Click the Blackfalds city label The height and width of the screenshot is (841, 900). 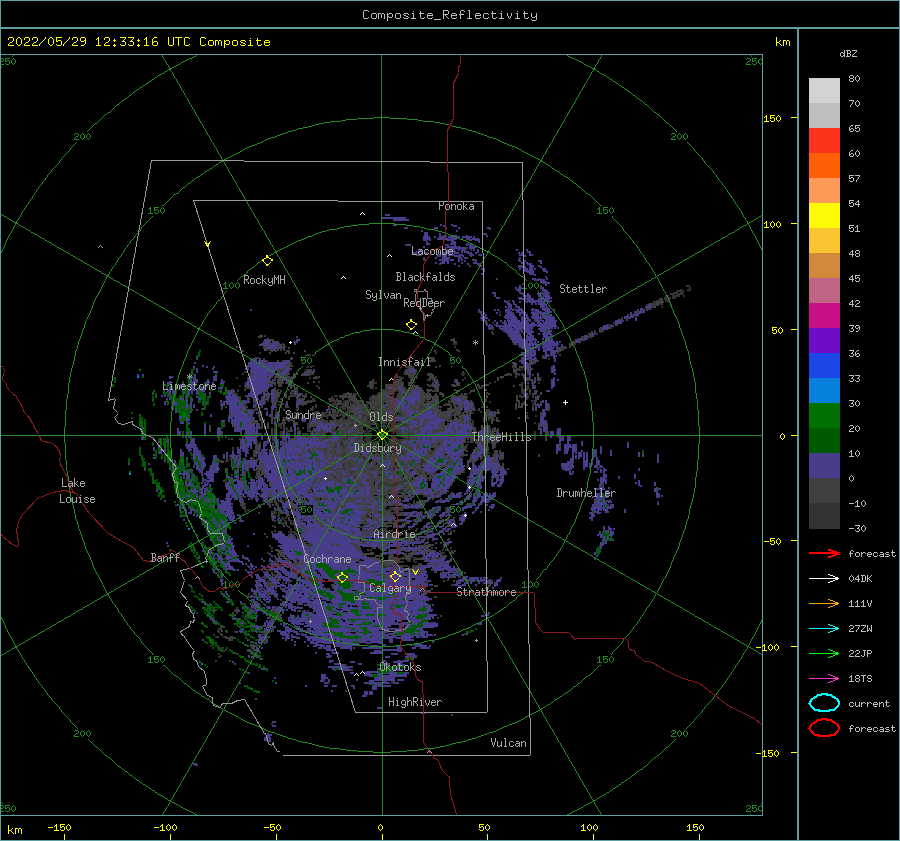(x=425, y=277)
